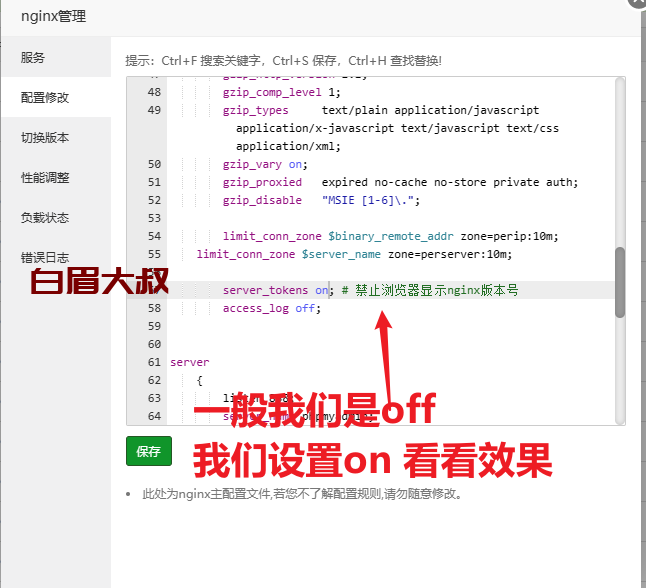Viewport: 646px width, 588px height.
Task: Click the gzip_disable "MSIE [1-6]\." line
Action: tap(321, 201)
